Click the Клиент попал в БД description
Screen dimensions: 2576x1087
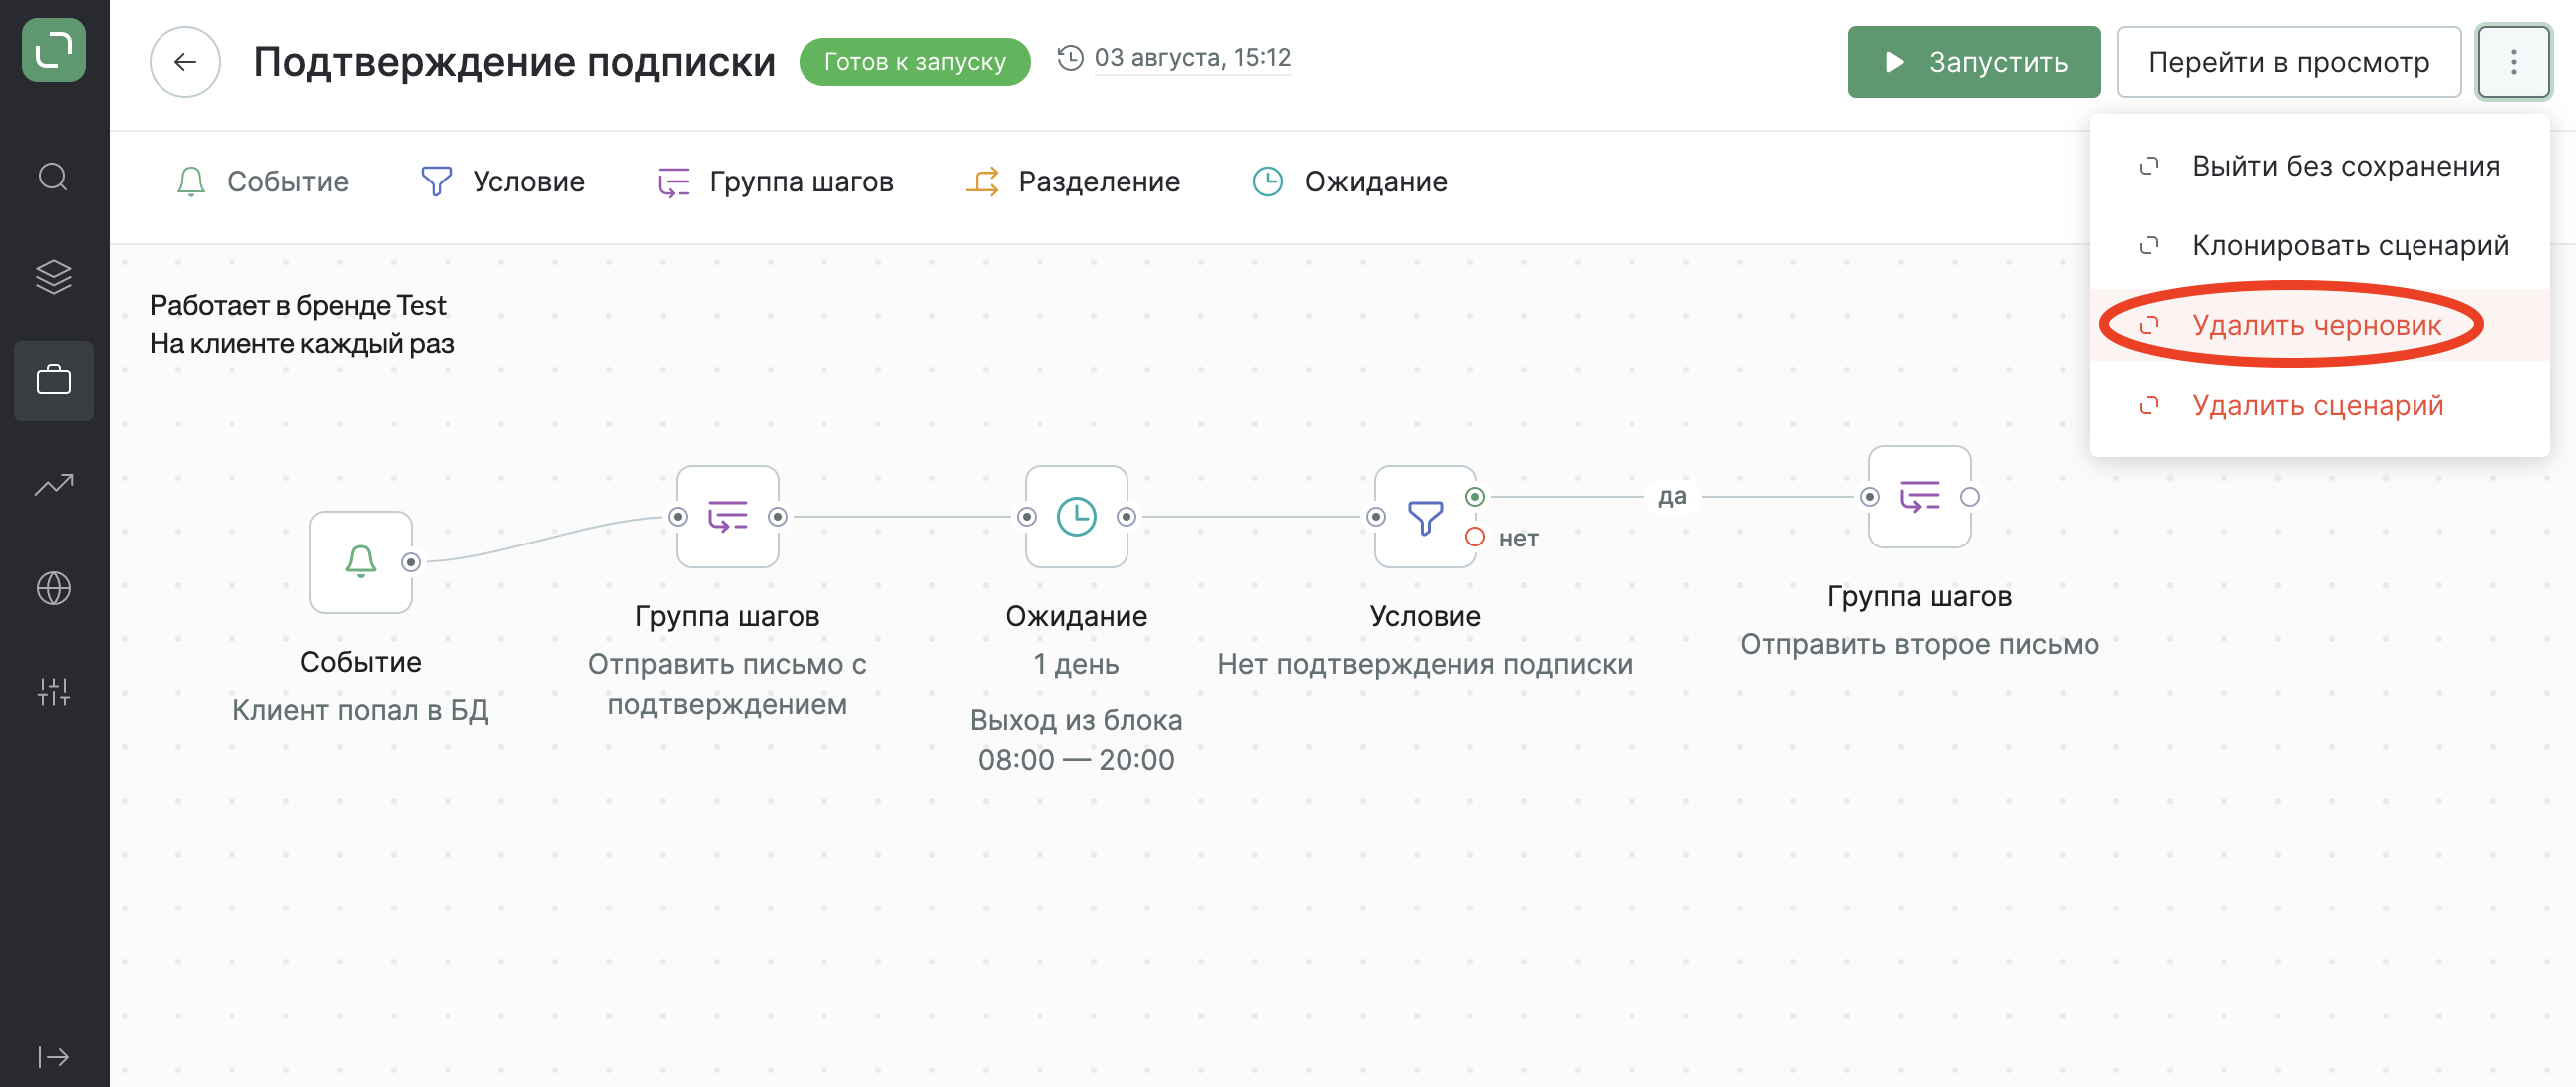[x=361, y=710]
